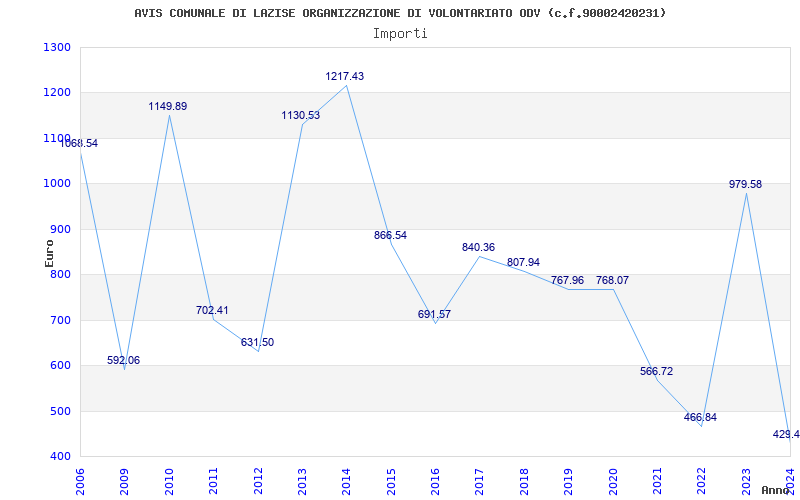Click the 1000 y-axis tick label
This screenshot has width=800, height=500.
coord(57,184)
